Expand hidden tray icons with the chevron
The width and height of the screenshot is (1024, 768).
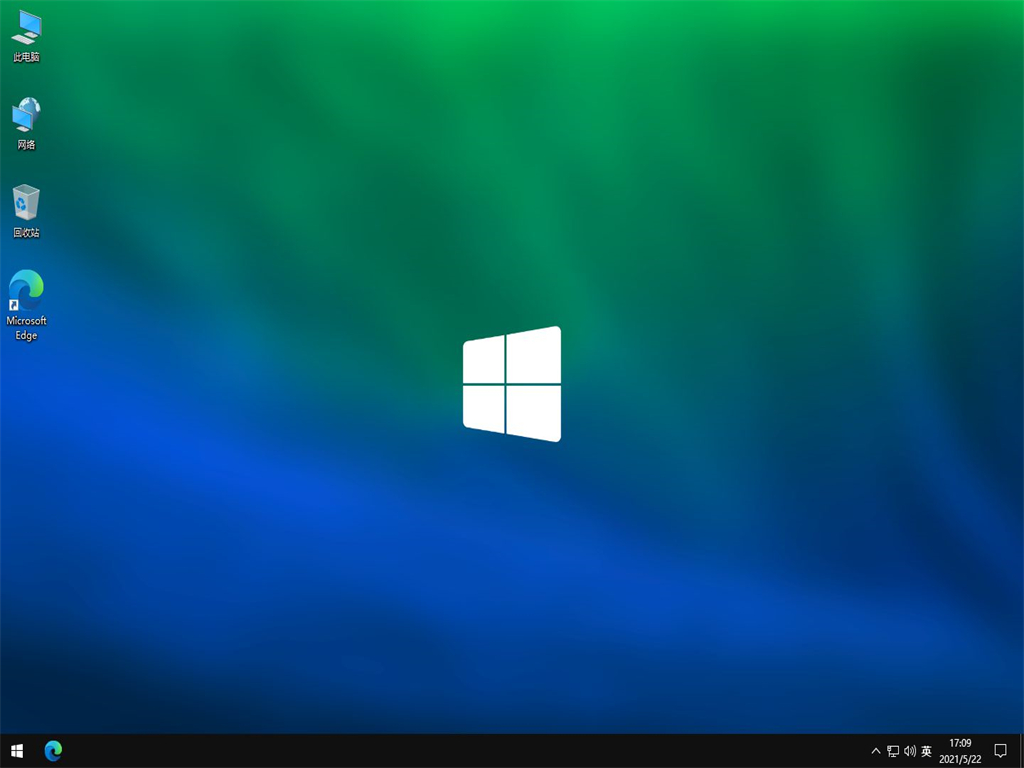[x=875, y=751]
